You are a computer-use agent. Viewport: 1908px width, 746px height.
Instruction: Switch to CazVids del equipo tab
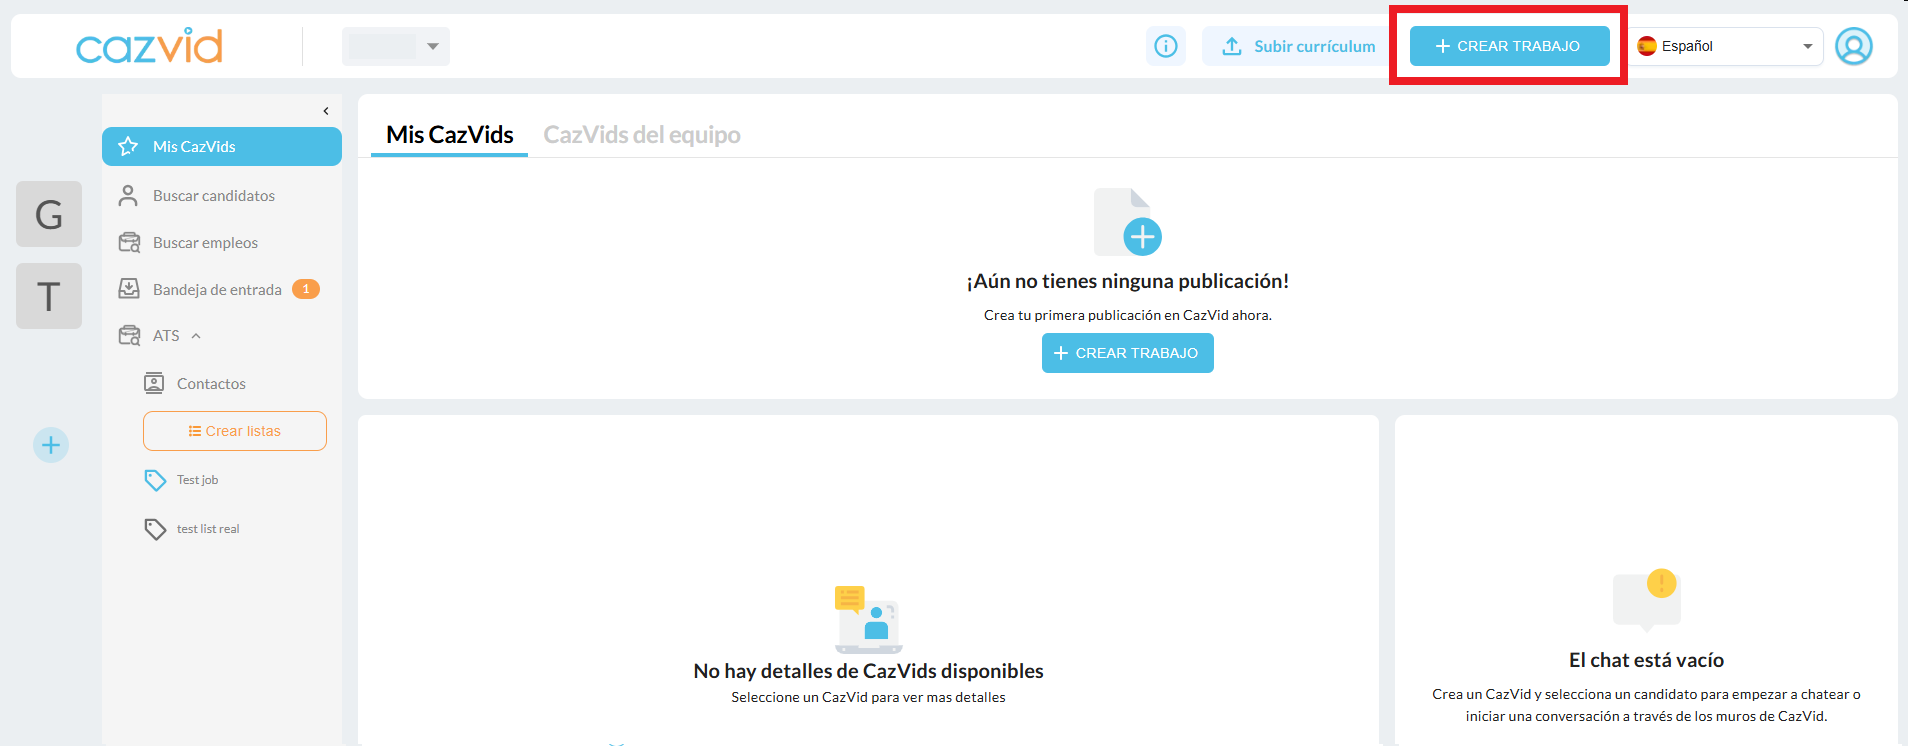click(x=642, y=135)
